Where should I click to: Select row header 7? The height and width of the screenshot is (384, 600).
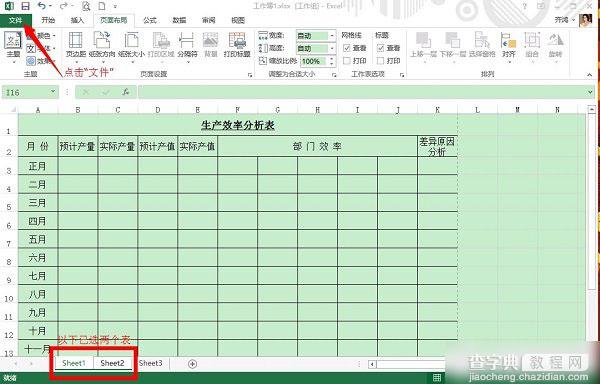point(9,239)
